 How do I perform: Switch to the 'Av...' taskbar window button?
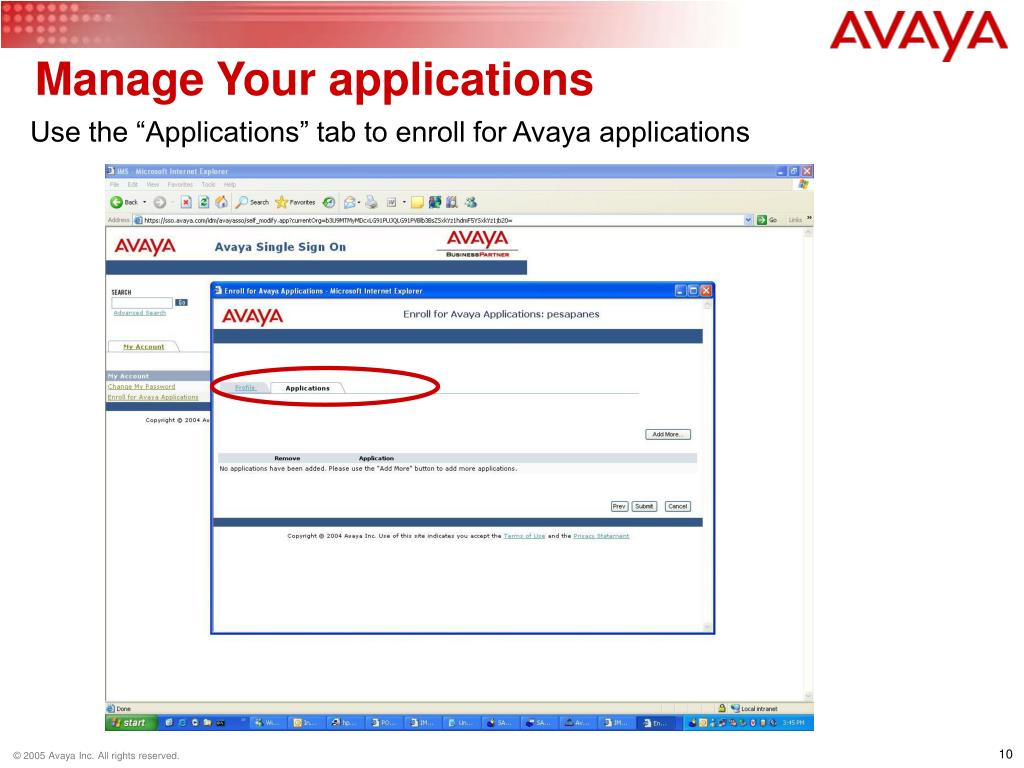[x=578, y=723]
